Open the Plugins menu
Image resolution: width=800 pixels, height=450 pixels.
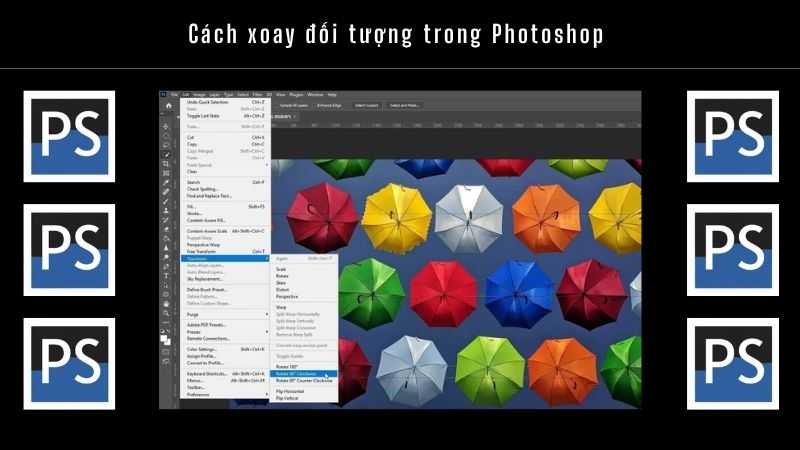click(296, 95)
